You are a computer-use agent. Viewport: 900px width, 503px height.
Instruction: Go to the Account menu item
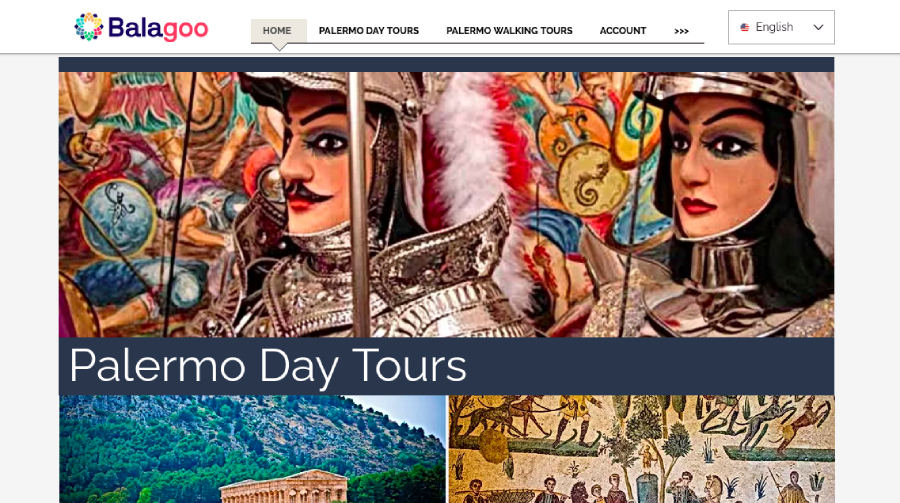point(623,31)
